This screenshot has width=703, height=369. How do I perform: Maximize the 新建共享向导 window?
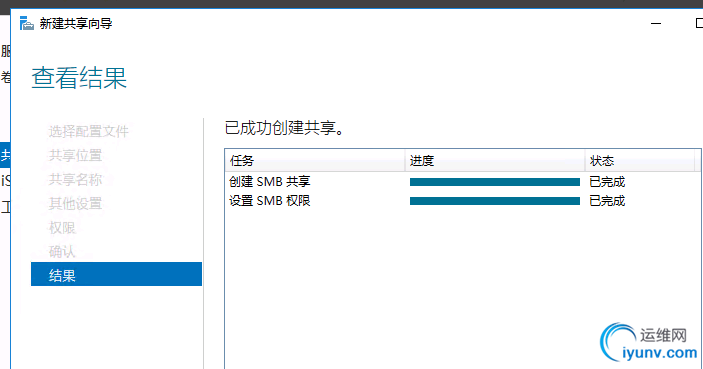699,23
